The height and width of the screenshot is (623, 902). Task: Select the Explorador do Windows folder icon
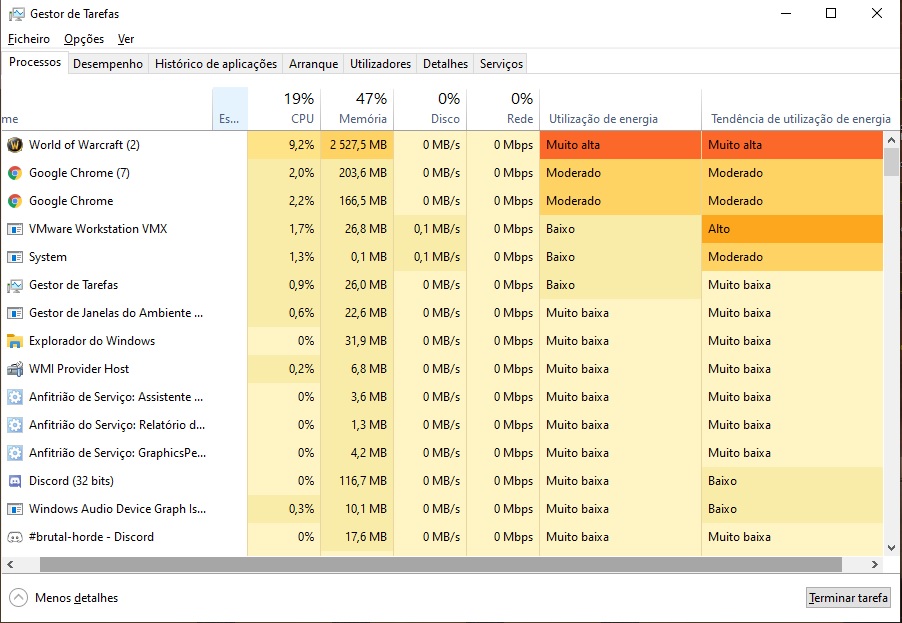click(x=15, y=341)
